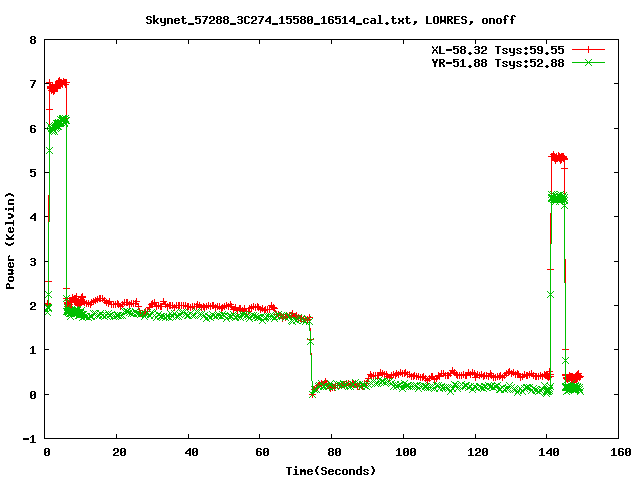Image resolution: width=640 pixels, height=480 pixels.
Task: Click y-axis tick label 3
Action: point(33,262)
